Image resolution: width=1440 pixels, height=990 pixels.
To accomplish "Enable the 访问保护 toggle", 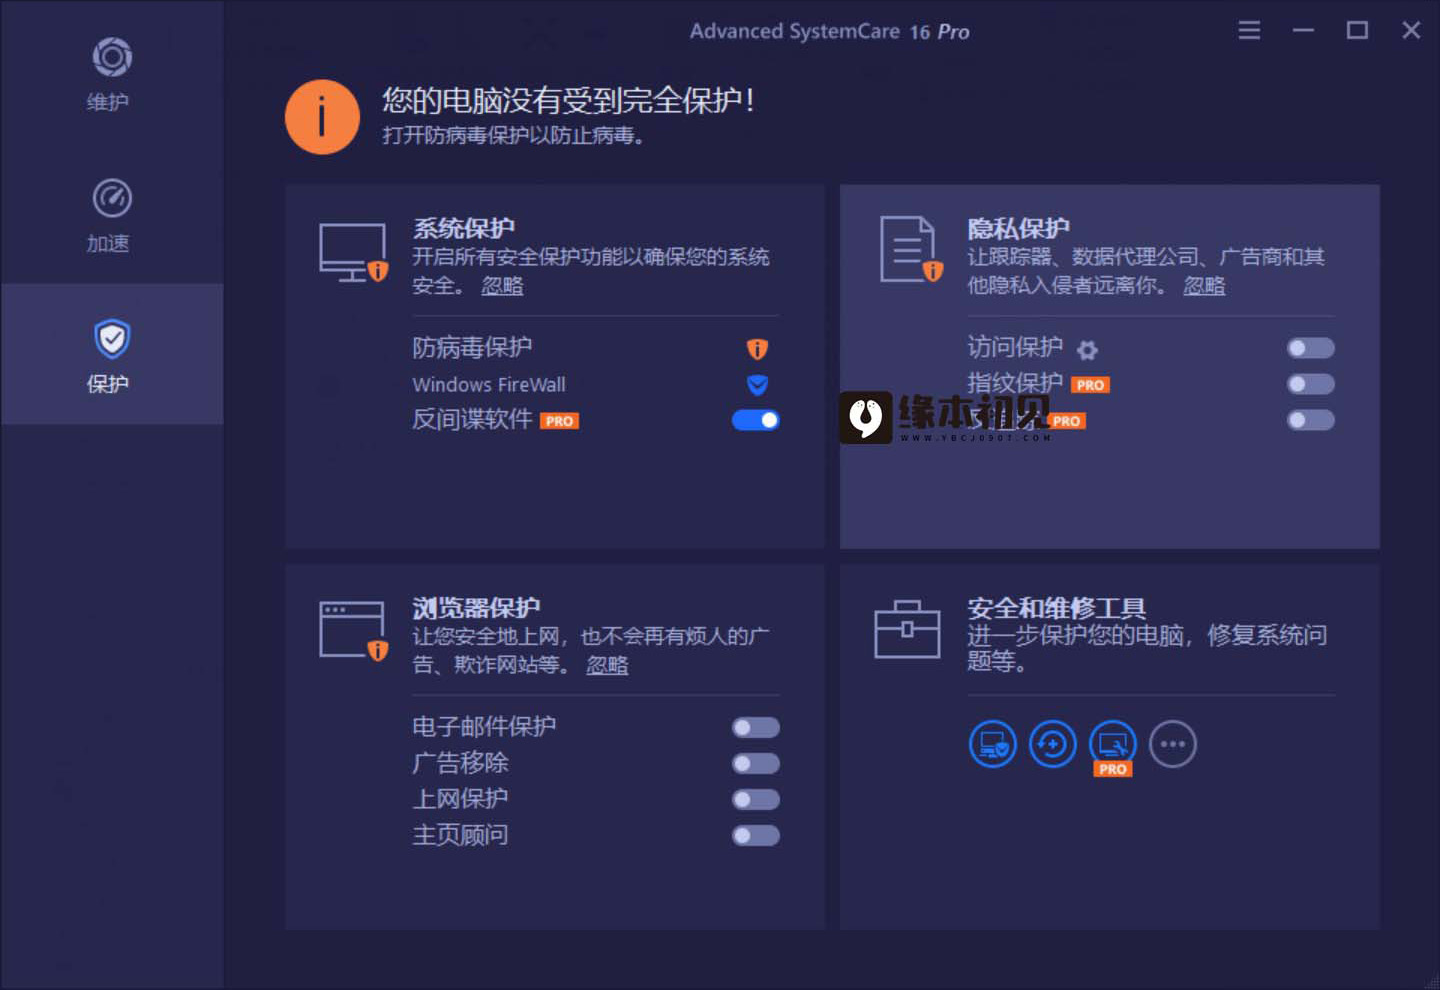I will pyautogui.click(x=1310, y=348).
